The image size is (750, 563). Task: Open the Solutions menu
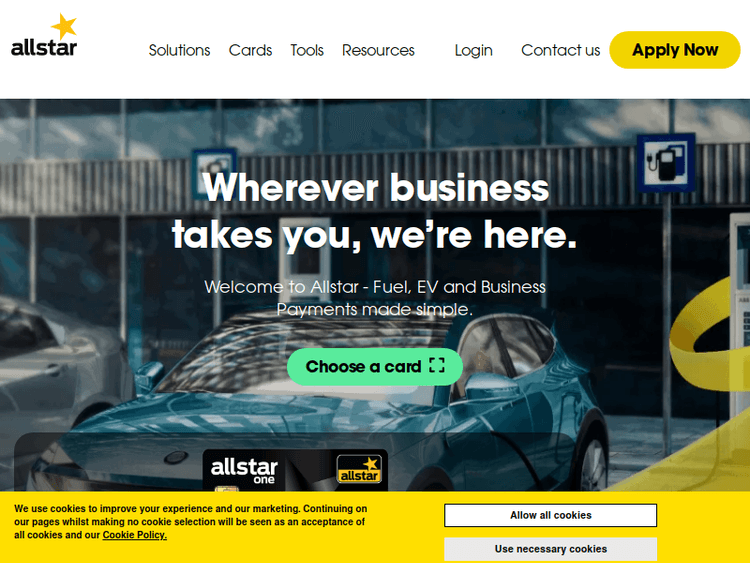pos(179,50)
